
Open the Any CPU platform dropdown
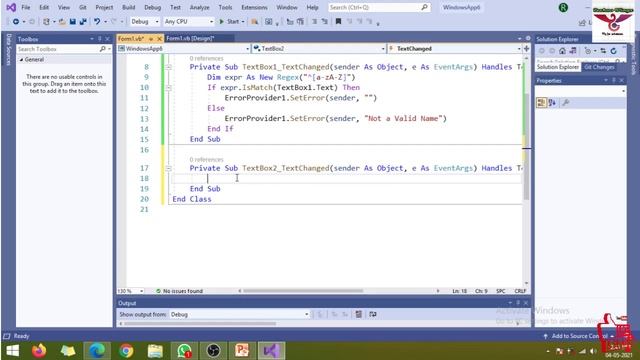189,22
